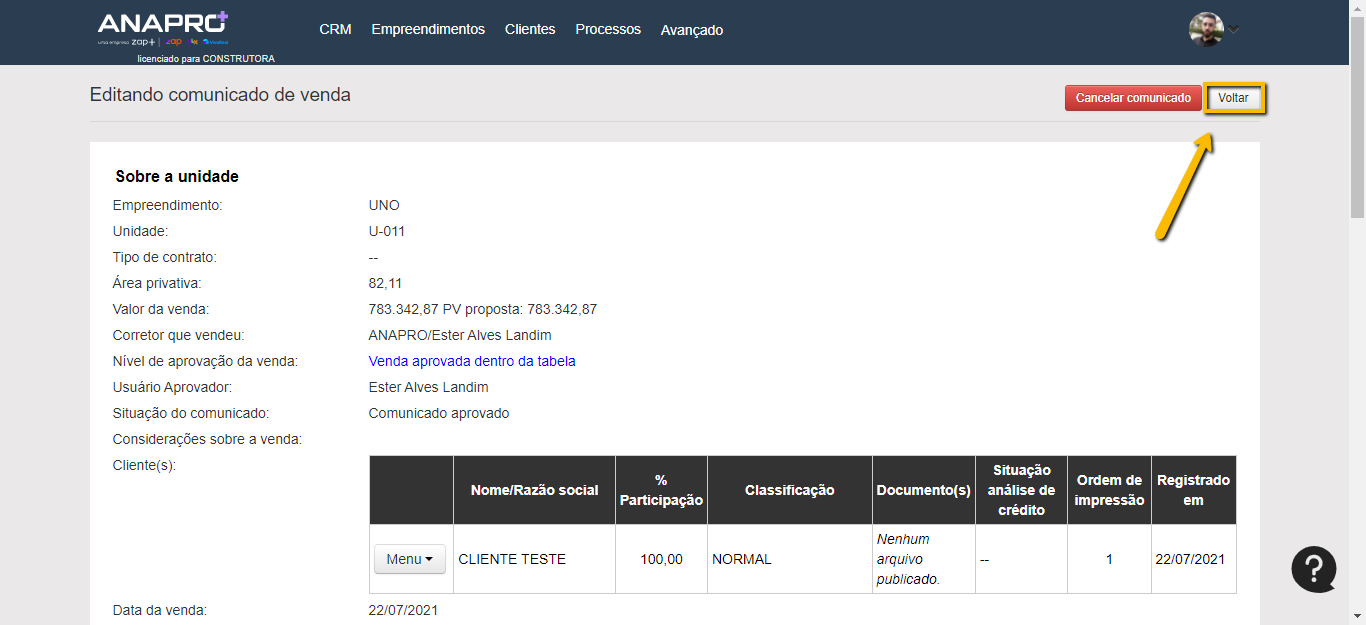
Task: Click the Registrado em column header
Action: 1193,490
